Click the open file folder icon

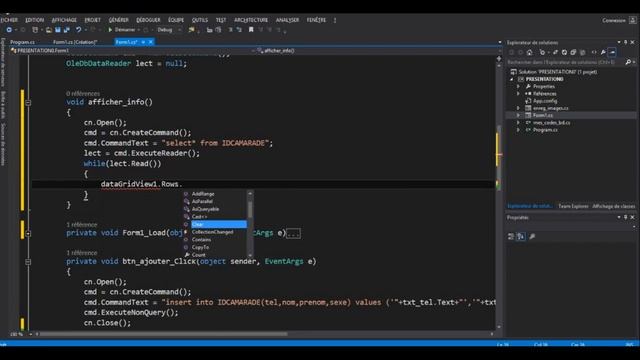(x=49, y=30)
